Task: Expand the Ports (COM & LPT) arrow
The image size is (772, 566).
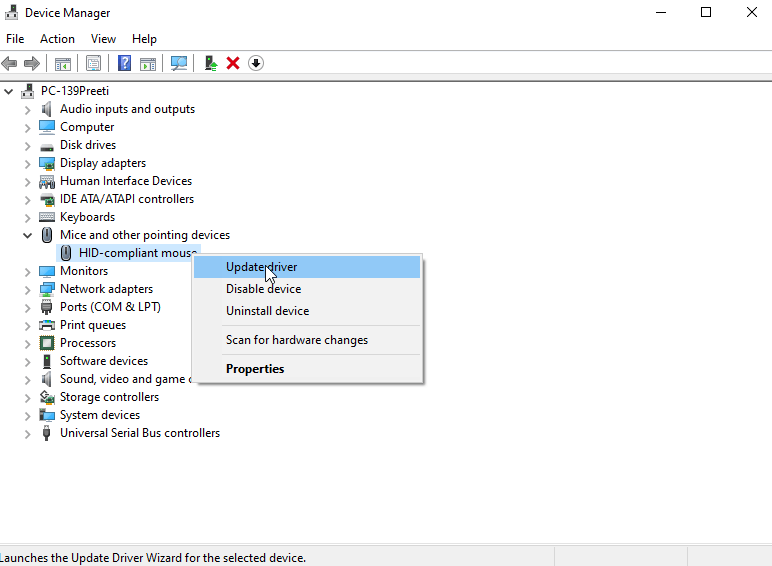Action: (x=28, y=308)
